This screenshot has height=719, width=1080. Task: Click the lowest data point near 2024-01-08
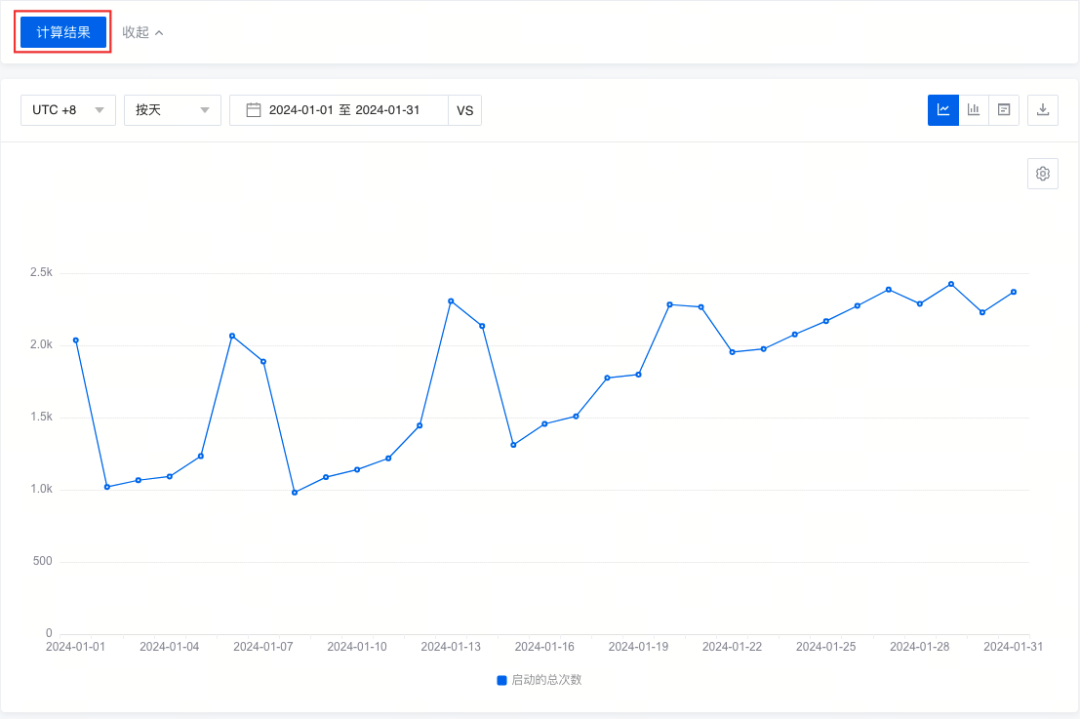[294, 492]
